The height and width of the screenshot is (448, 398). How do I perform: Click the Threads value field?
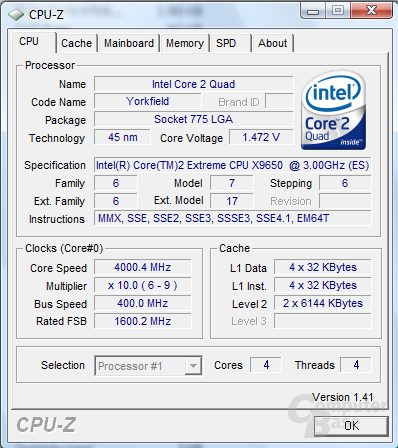tap(356, 365)
